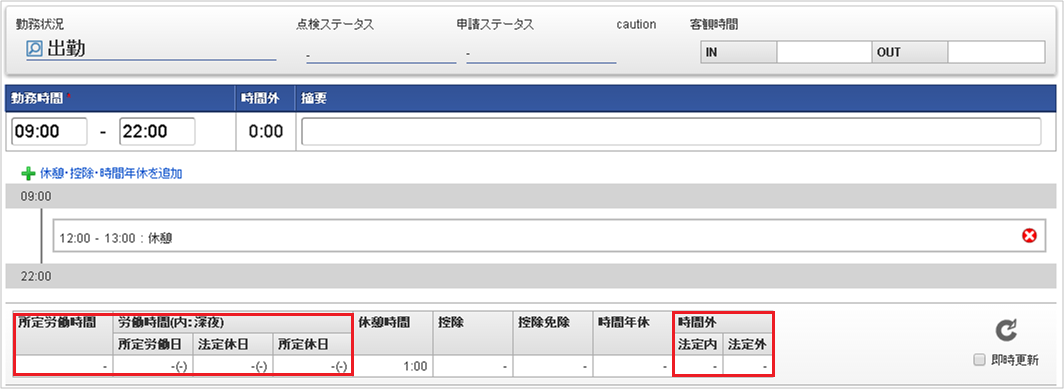1064x389 pixels.
Task: Click the 法定休日 sub-header
Action: coord(233,344)
